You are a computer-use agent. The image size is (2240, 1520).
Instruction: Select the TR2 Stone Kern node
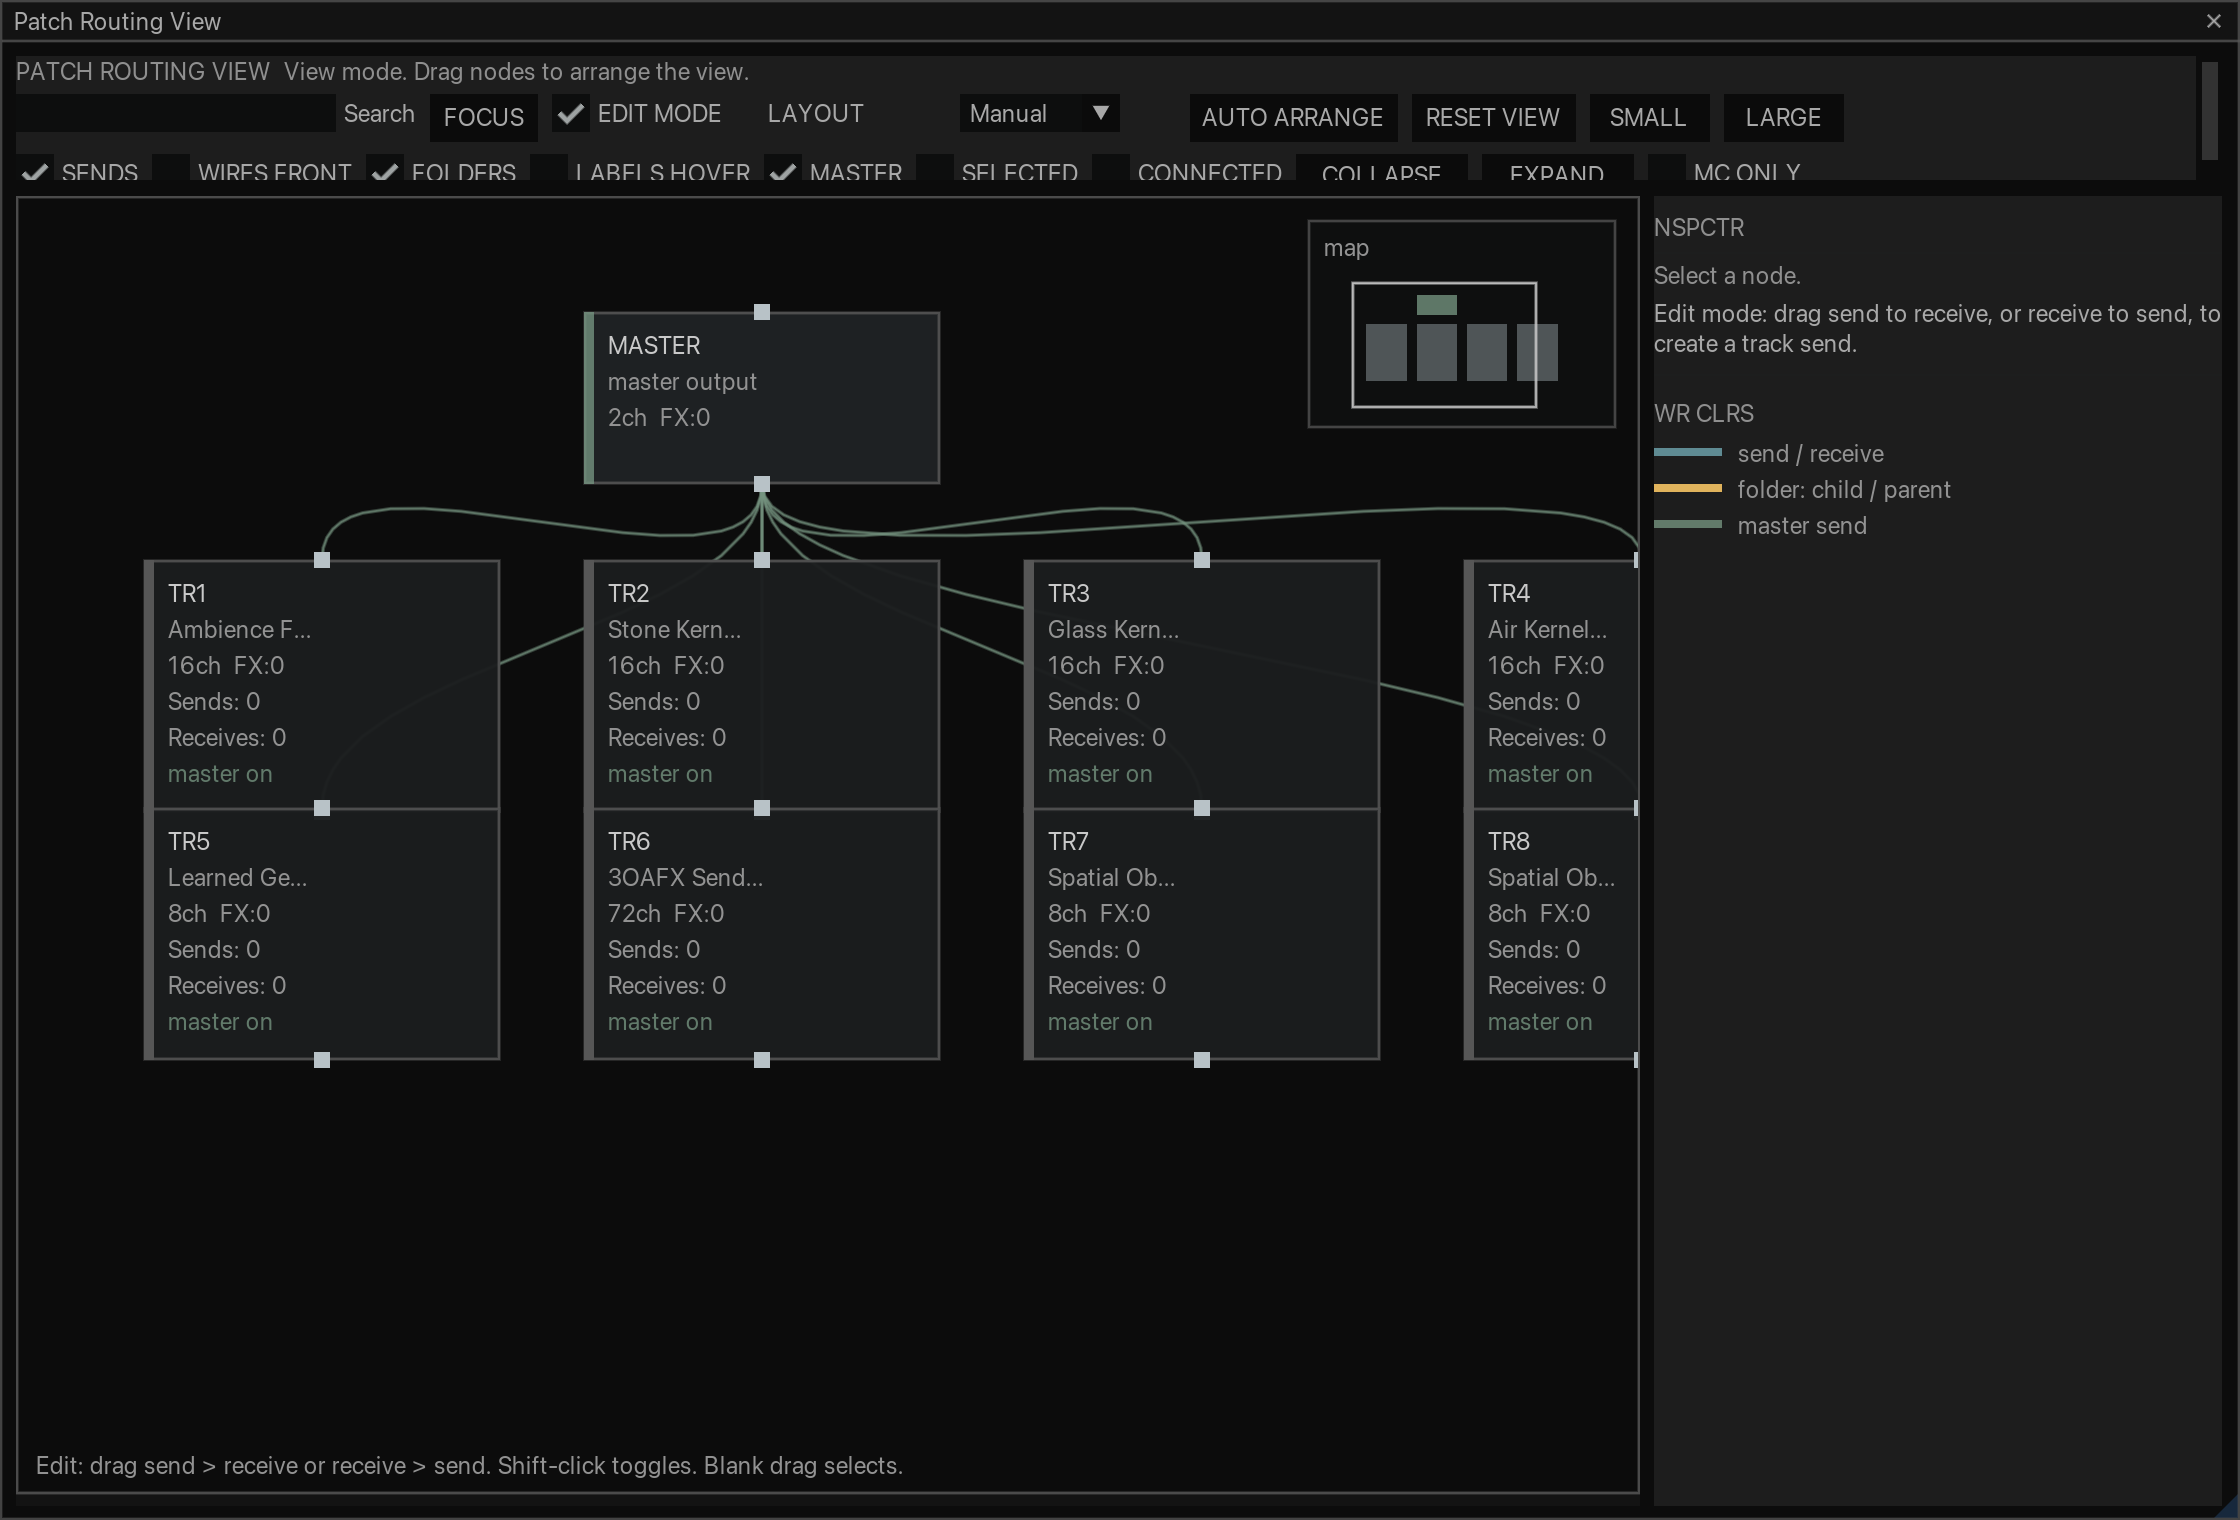[762, 684]
